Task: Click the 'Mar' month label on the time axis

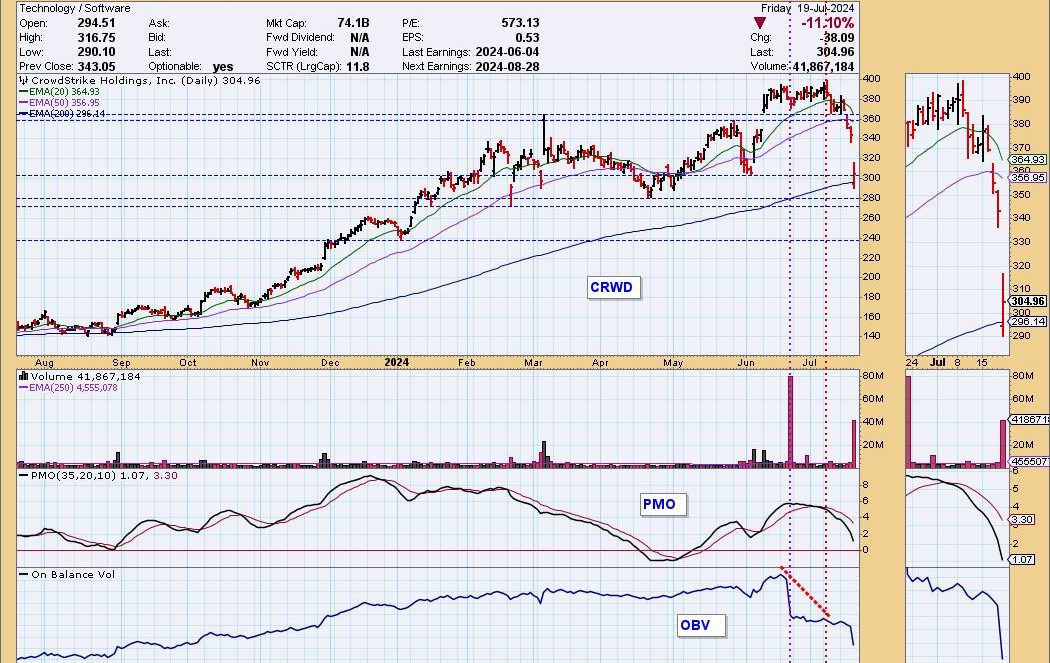Action: (533, 362)
